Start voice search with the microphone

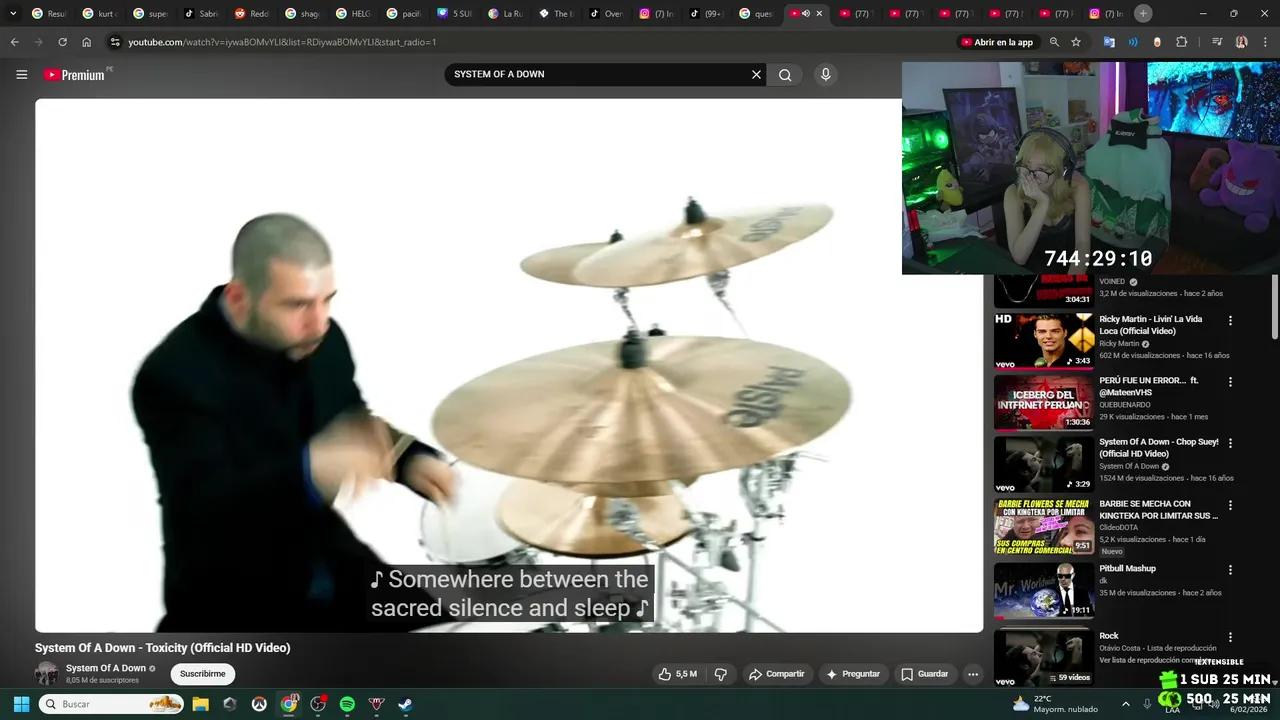[825, 74]
